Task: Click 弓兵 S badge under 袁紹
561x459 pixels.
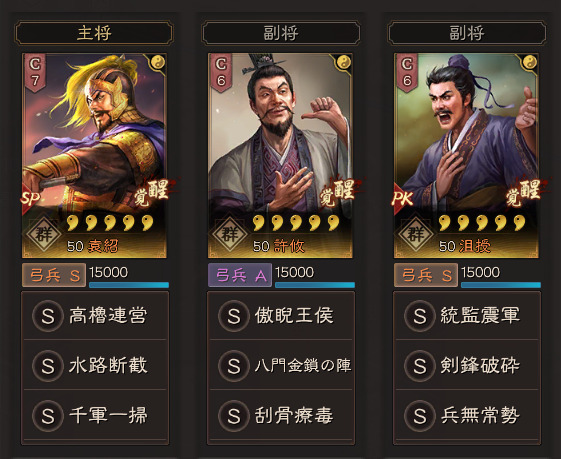Action: click(54, 275)
